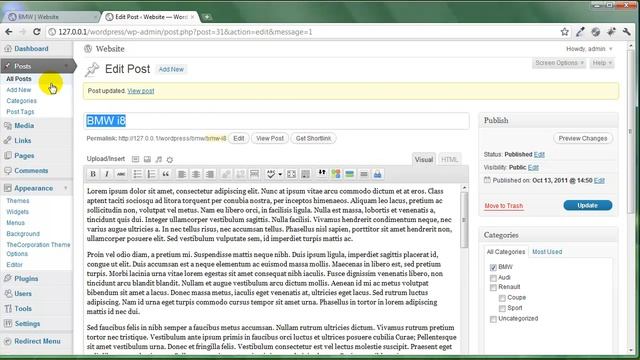Select the Most Used categories tab
Image resolution: width=640 pixels, height=360 pixels.
547,252
